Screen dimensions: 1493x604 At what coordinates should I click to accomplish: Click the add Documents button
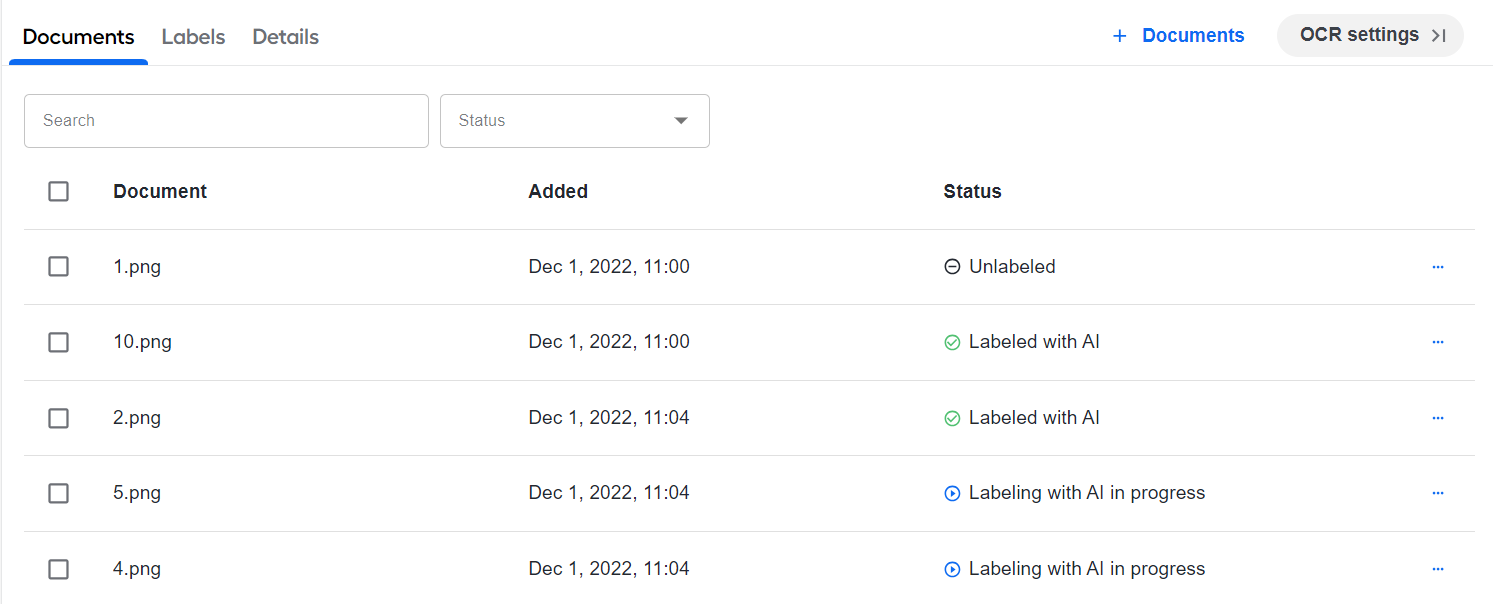(x=1178, y=36)
